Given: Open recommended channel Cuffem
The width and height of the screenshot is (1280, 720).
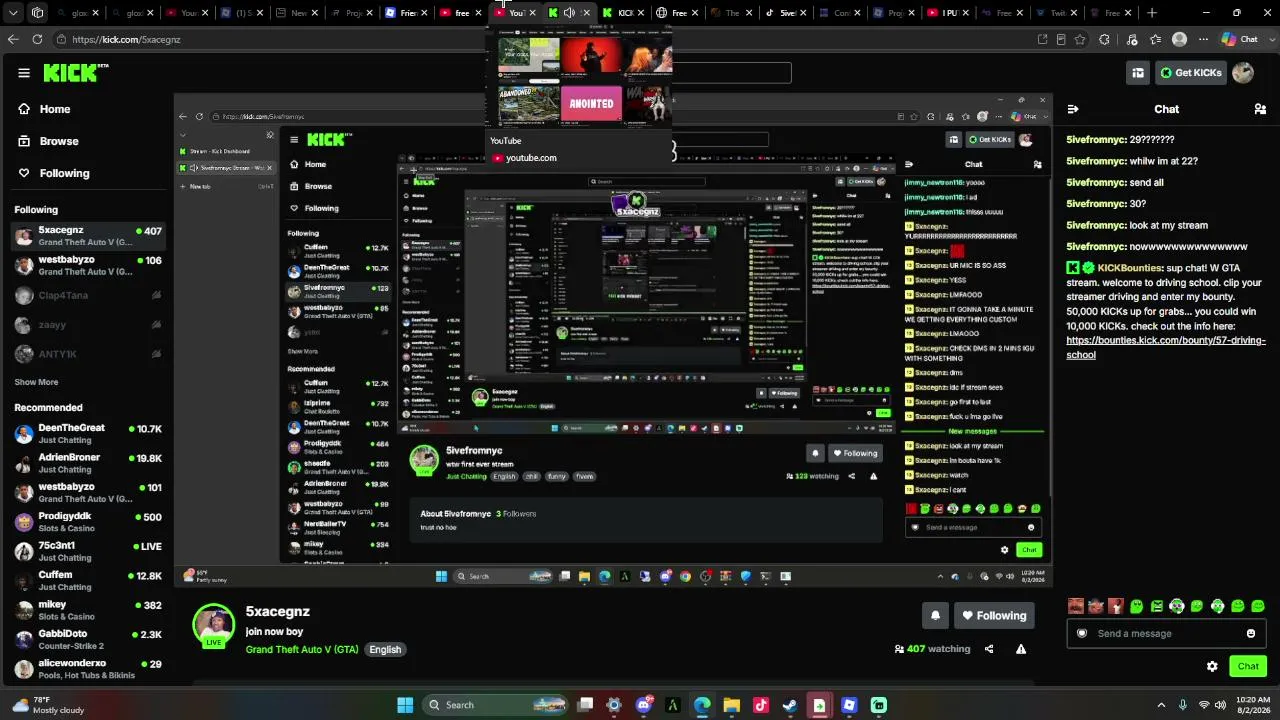Looking at the screenshot, I should 87,581.
